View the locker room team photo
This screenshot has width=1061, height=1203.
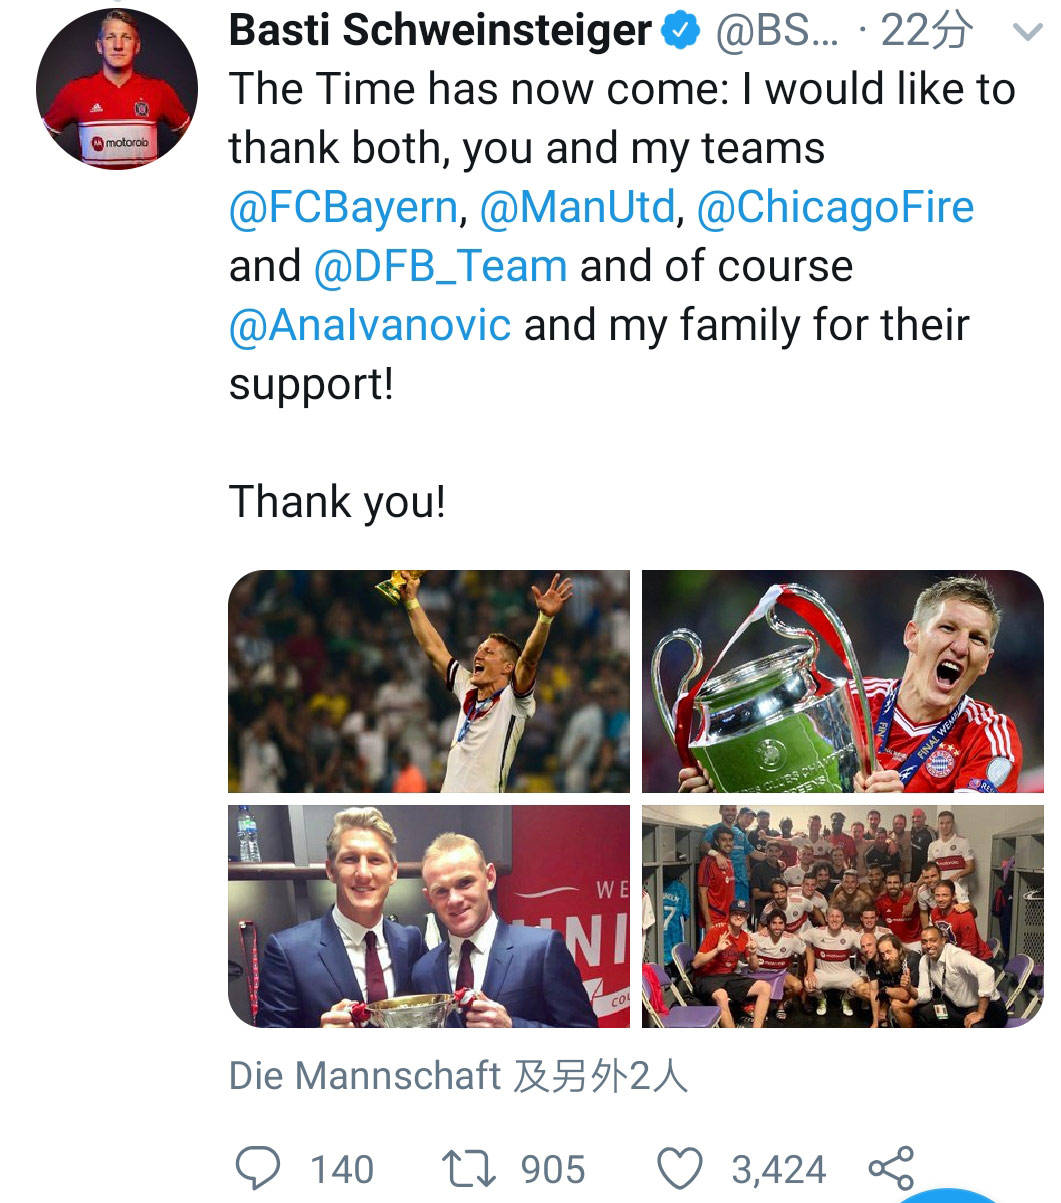pyautogui.click(x=843, y=916)
